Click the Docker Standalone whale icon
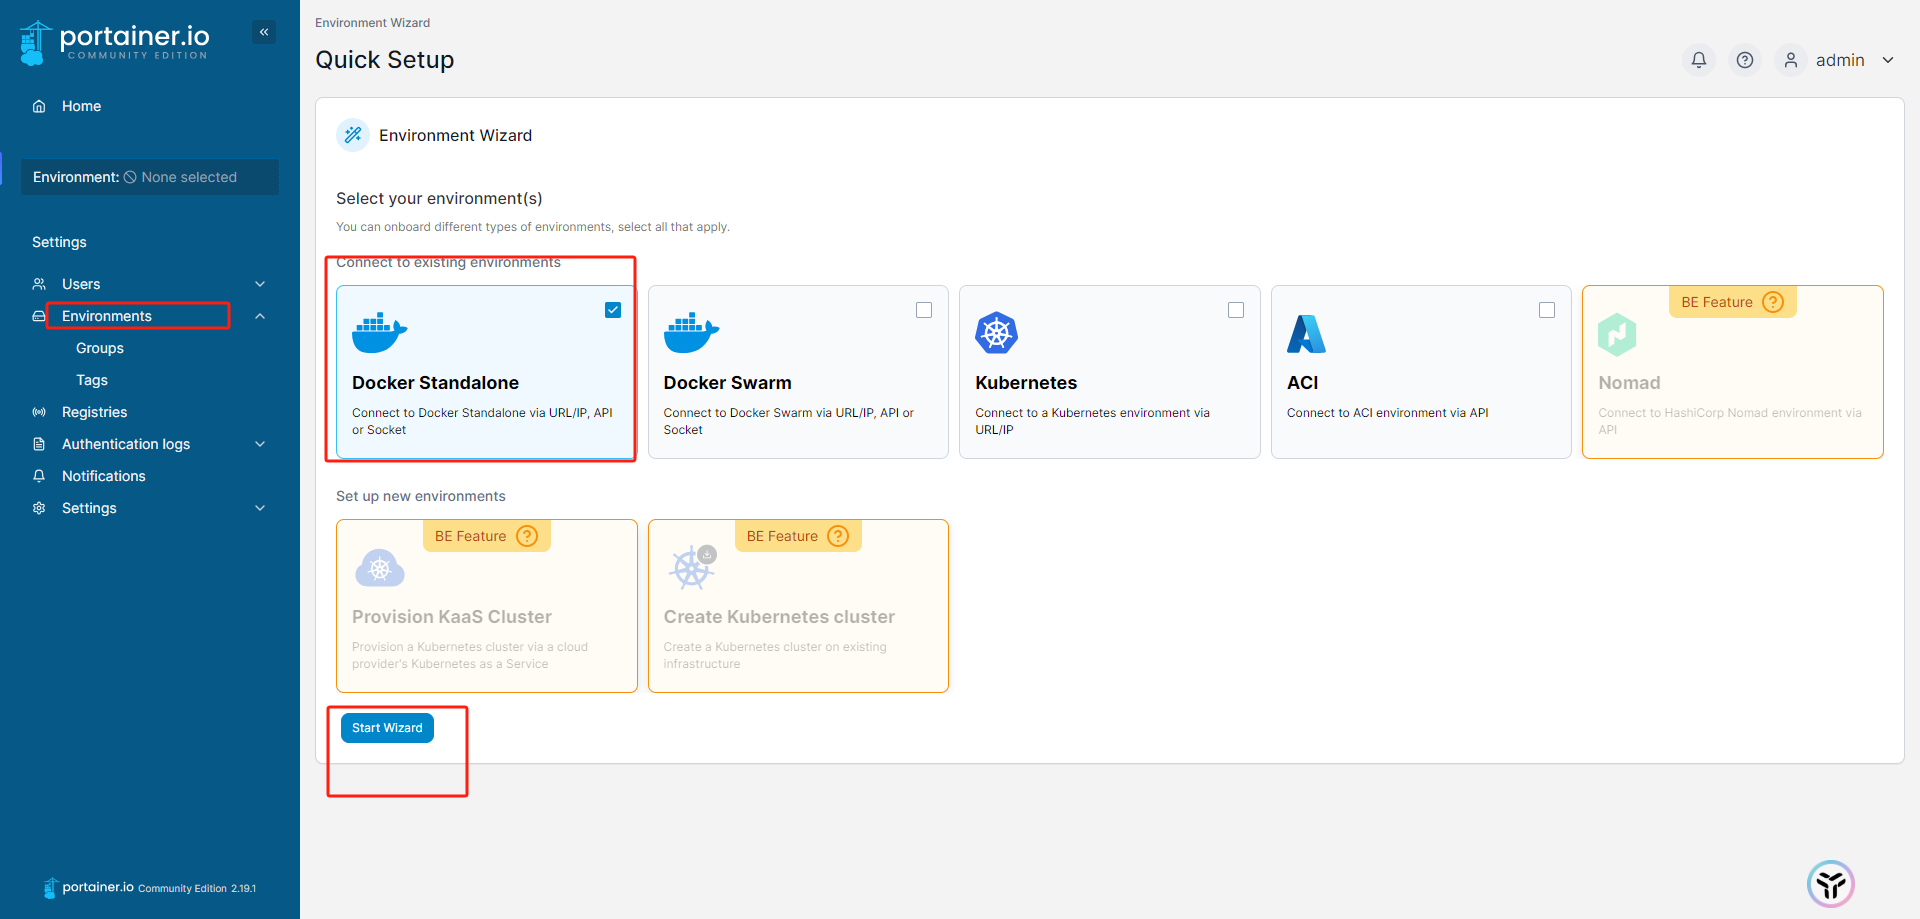Image resolution: width=1920 pixels, height=919 pixels. pos(380,333)
